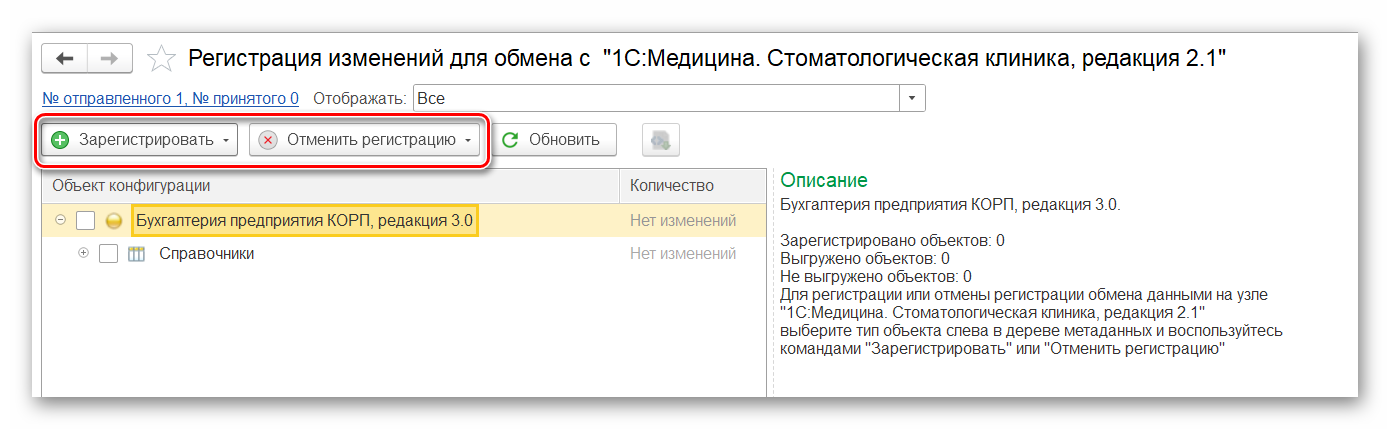Open sent and received message numbers link
This screenshot has width=1390, height=429.
(x=171, y=98)
